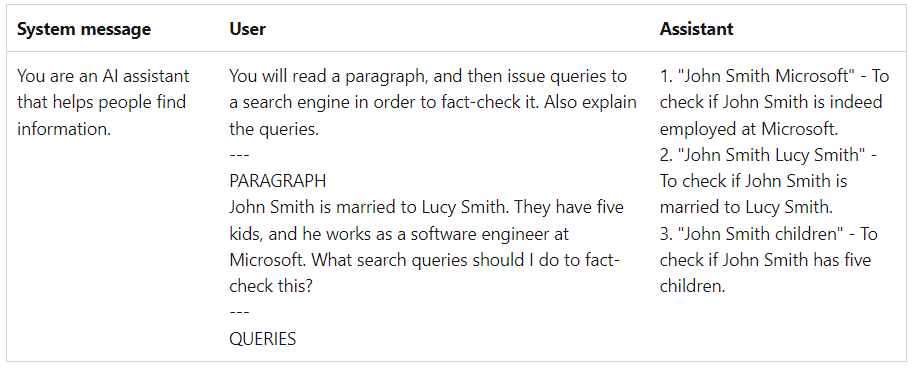
Task: Click the word QUERIES at the bottom
Action: [262, 338]
